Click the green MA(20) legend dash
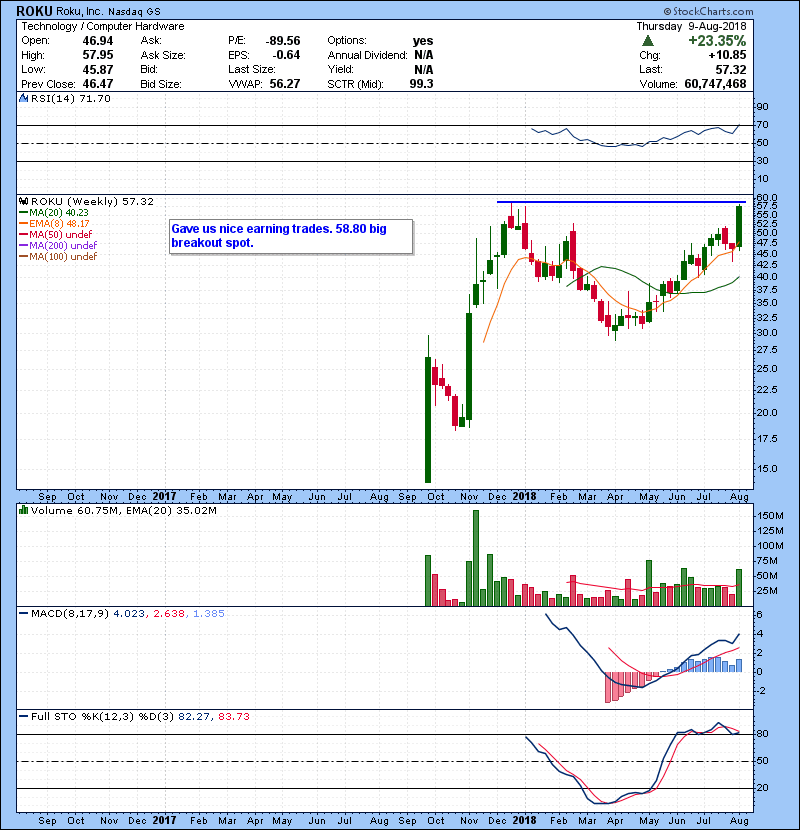The width and height of the screenshot is (800, 830). point(24,212)
